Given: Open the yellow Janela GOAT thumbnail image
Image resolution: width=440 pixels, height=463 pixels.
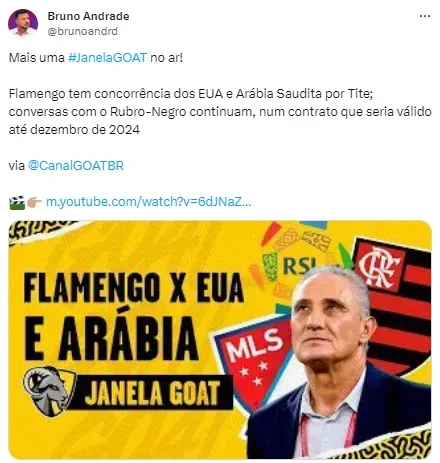Looking at the screenshot, I should (220, 340).
